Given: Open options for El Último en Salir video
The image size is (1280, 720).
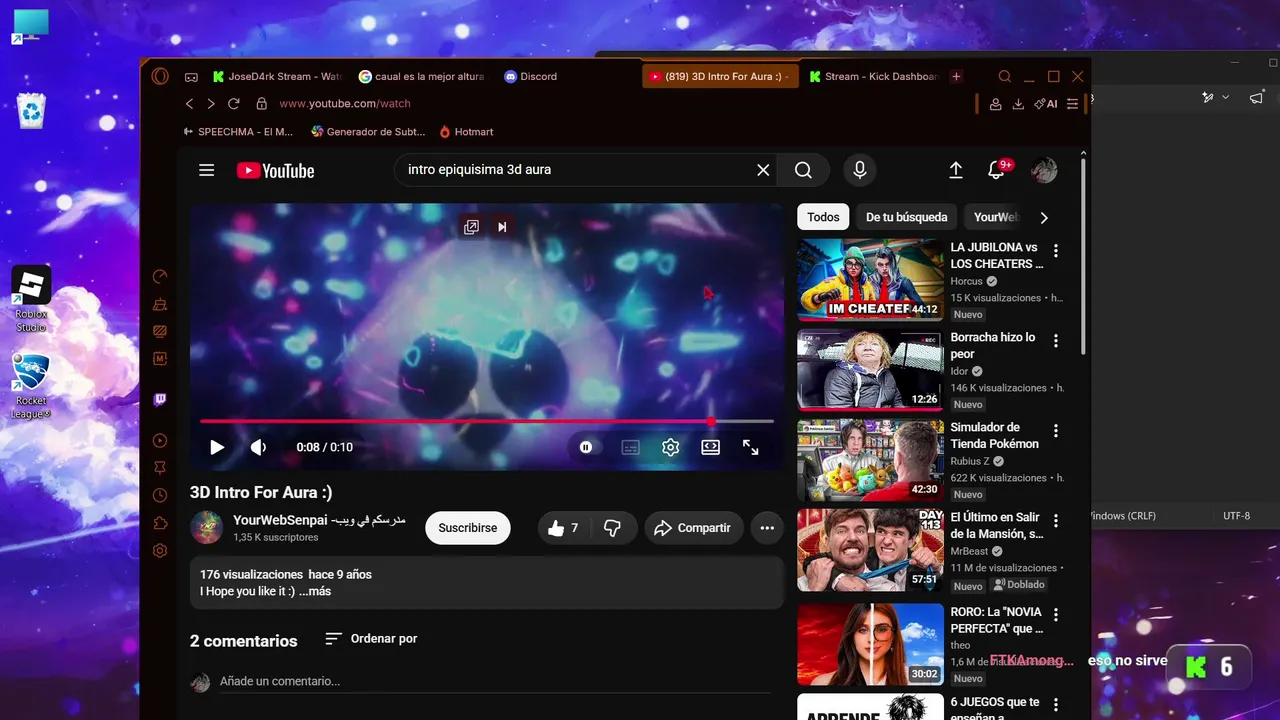Looking at the screenshot, I should (x=1056, y=521).
